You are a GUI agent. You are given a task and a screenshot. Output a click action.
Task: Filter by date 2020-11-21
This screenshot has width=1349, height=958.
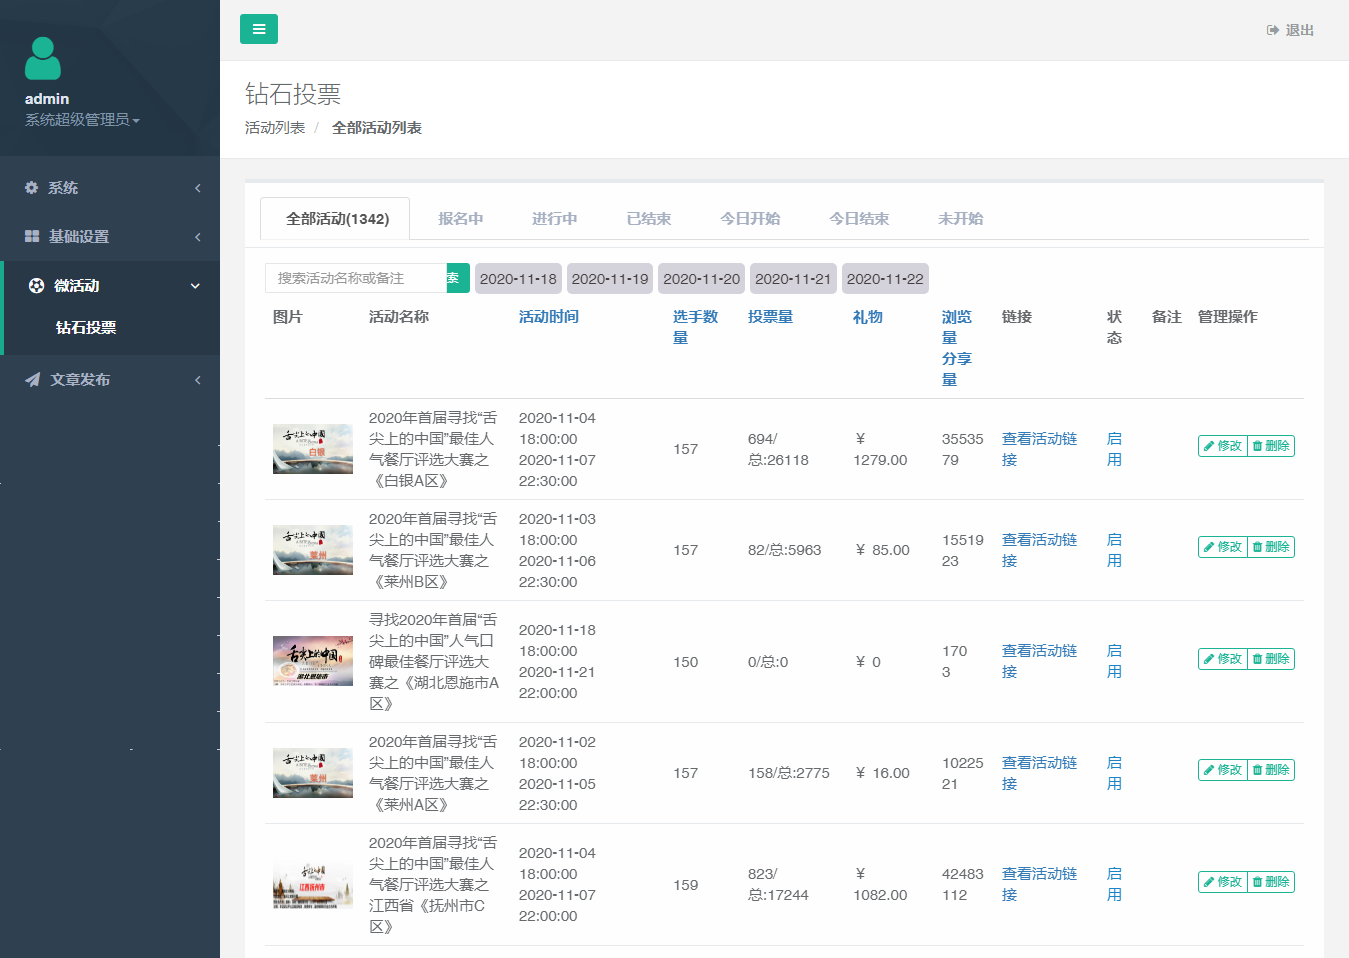pyautogui.click(x=793, y=279)
